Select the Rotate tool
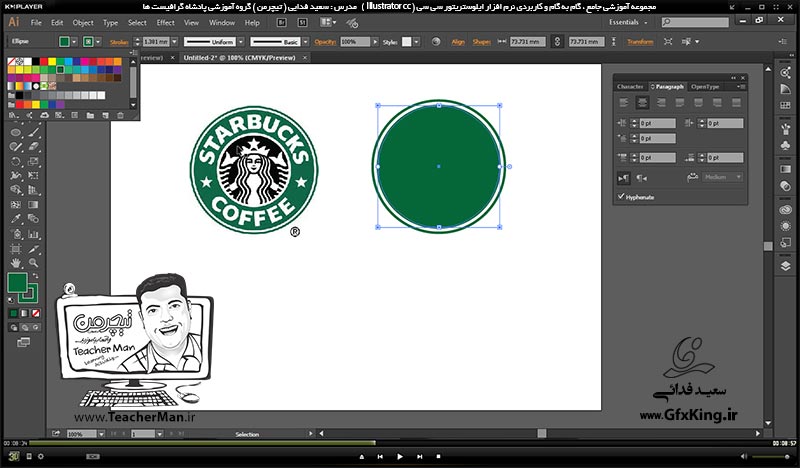Screen dimensions: 800x468 pyautogui.click(x=16, y=161)
